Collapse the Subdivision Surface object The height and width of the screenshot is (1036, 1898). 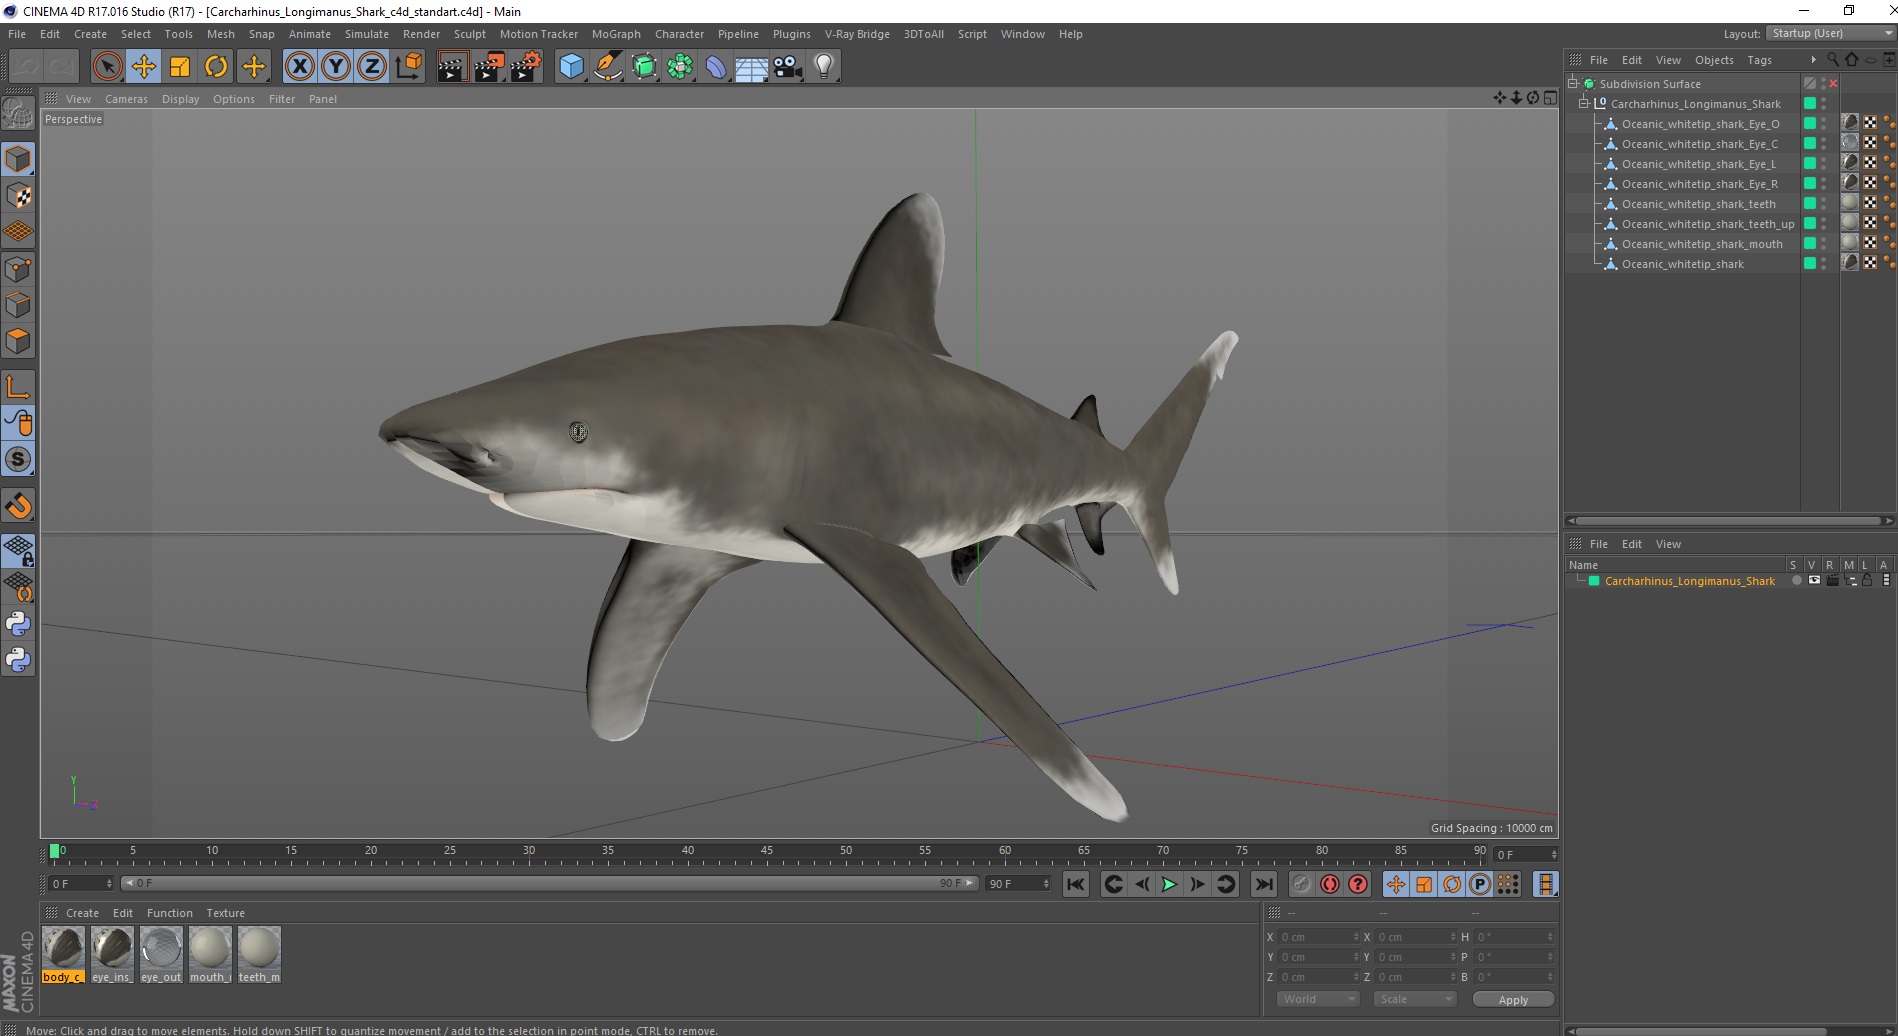[x=1572, y=84]
